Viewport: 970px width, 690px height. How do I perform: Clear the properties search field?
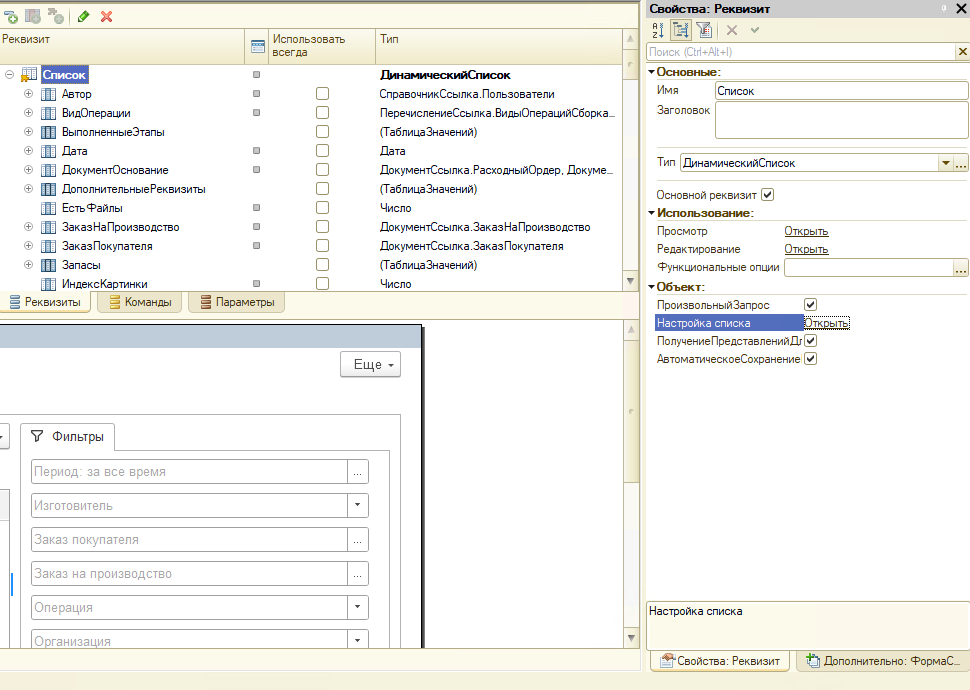pyautogui.click(x=963, y=52)
